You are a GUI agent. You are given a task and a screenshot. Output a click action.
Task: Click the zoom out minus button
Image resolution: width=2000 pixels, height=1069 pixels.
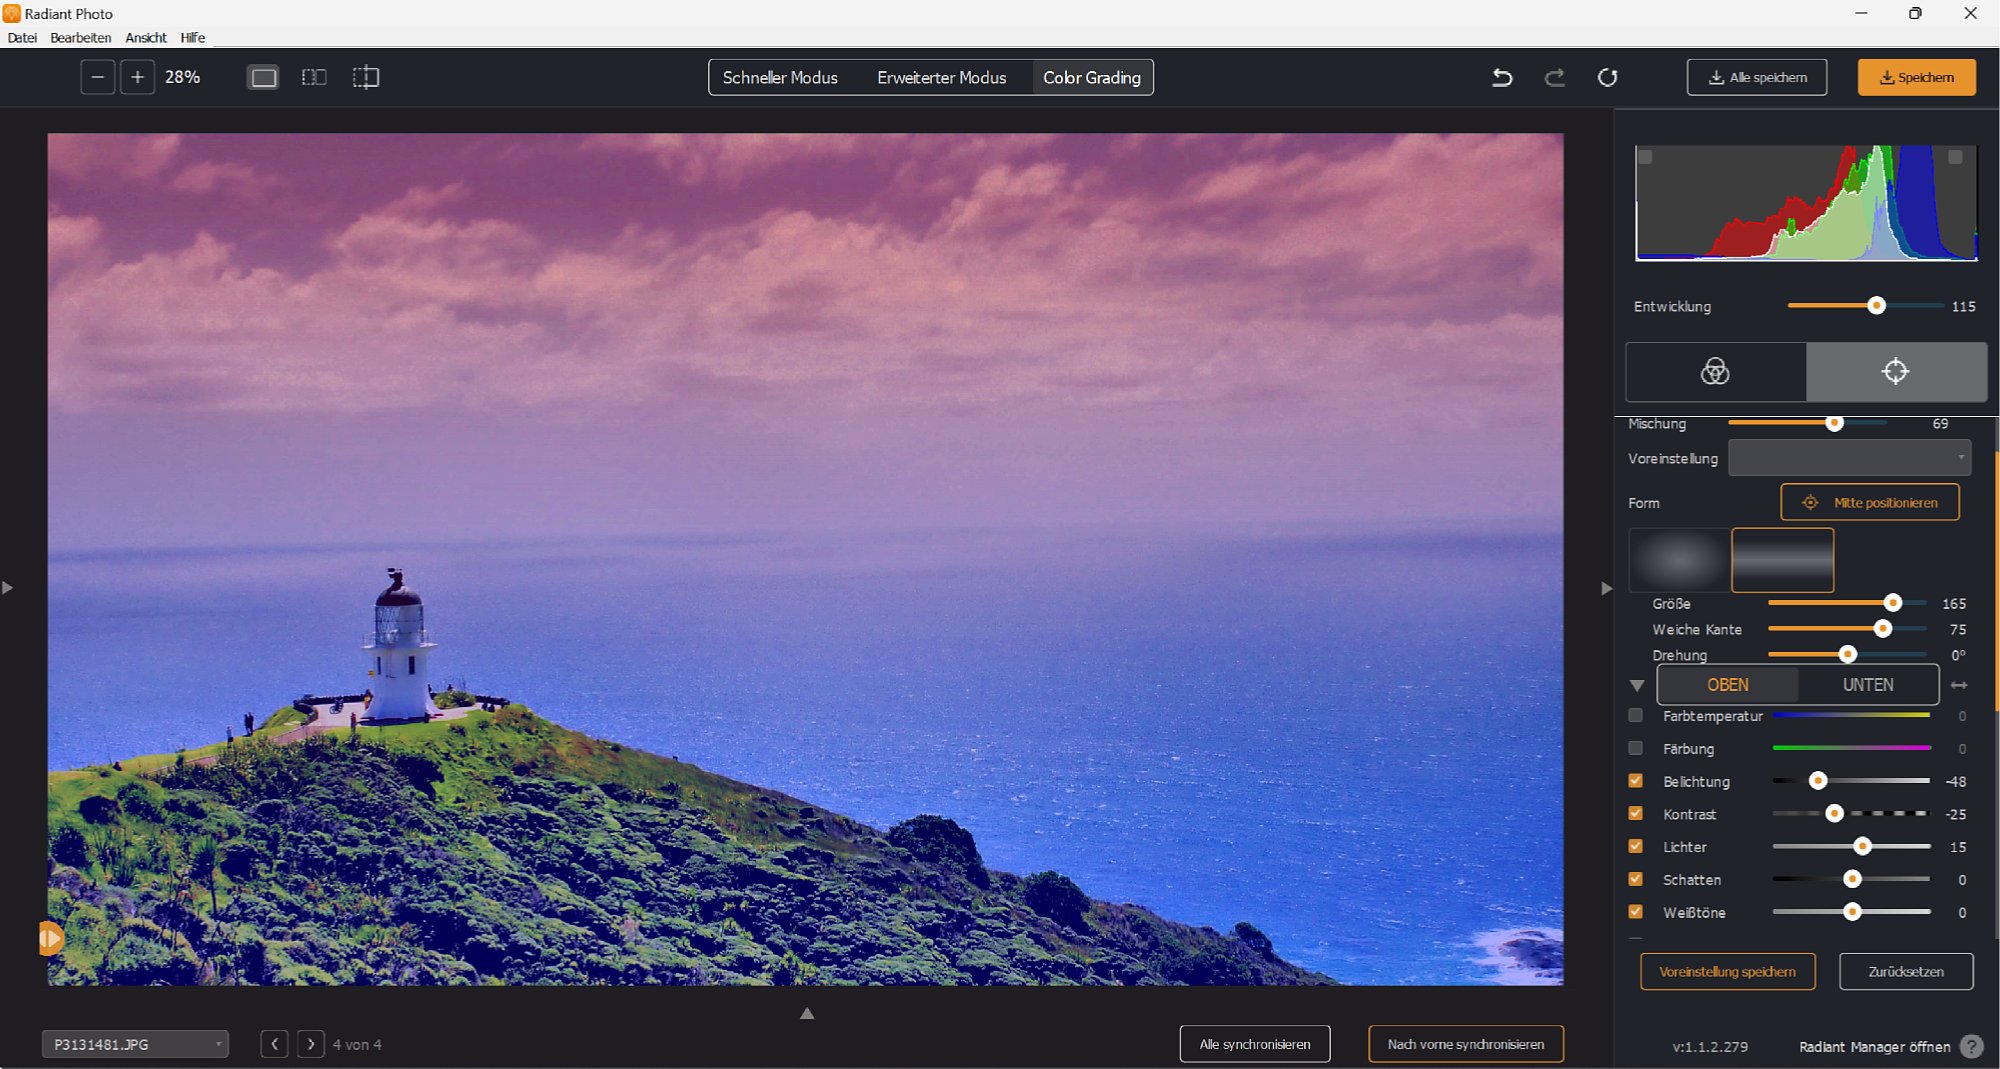pyautogui.click(x=97, y=77)
